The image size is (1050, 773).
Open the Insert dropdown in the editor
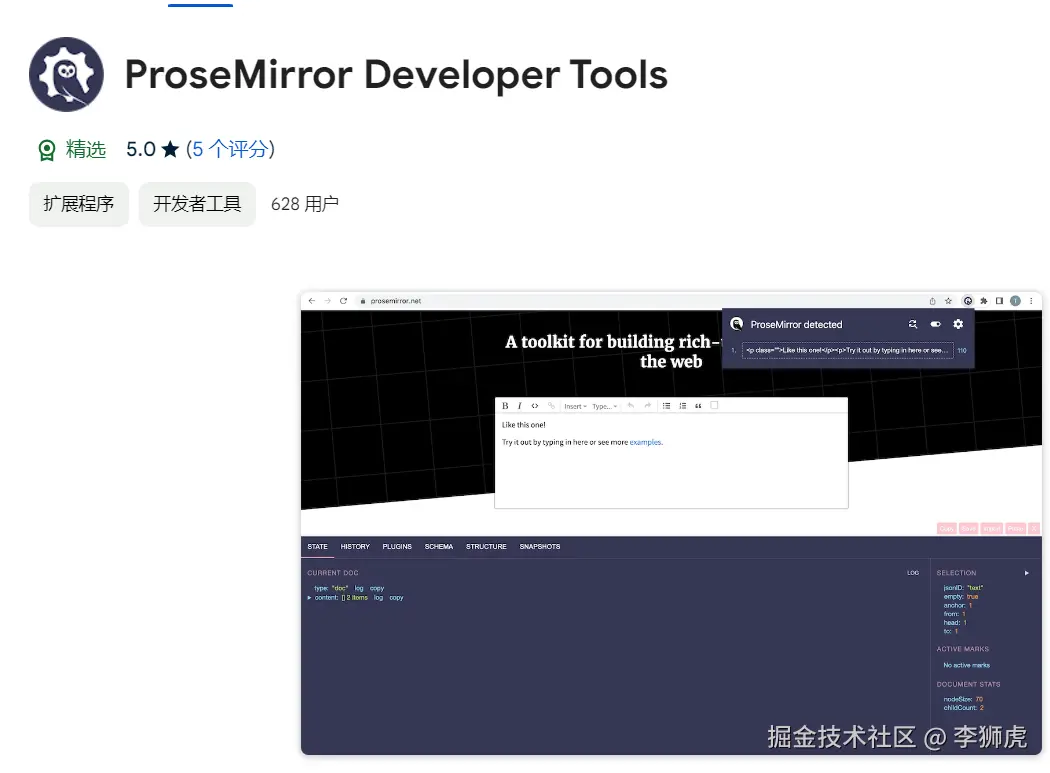tap(575, 406)
